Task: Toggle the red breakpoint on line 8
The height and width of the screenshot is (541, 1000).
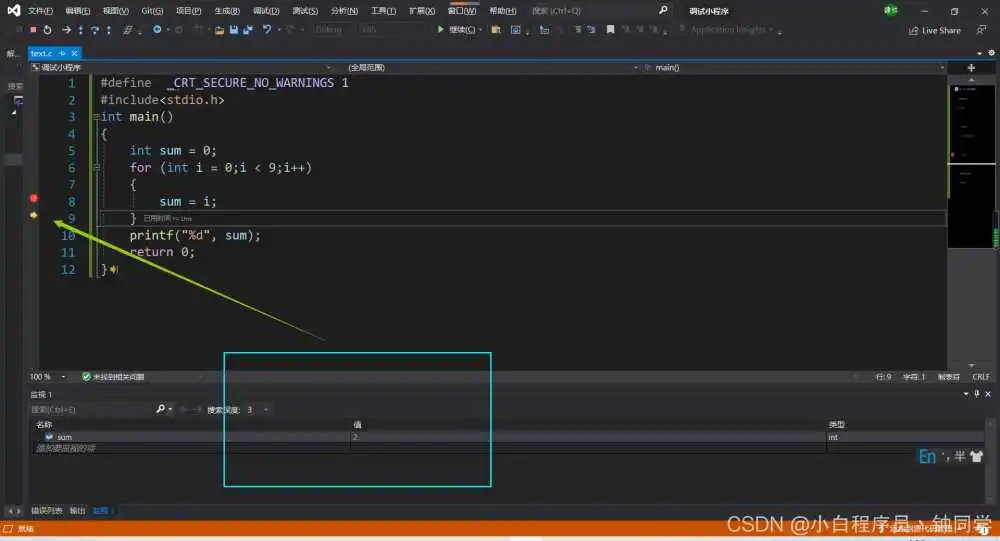Action: click(33, 199)
